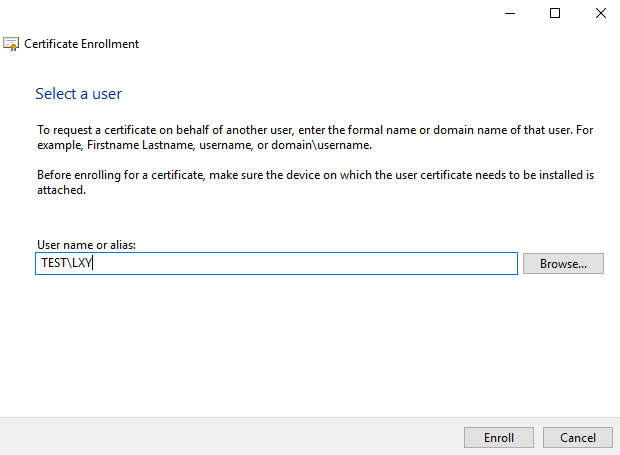Click the 'User name or alias:' label

tap(86, 245)
